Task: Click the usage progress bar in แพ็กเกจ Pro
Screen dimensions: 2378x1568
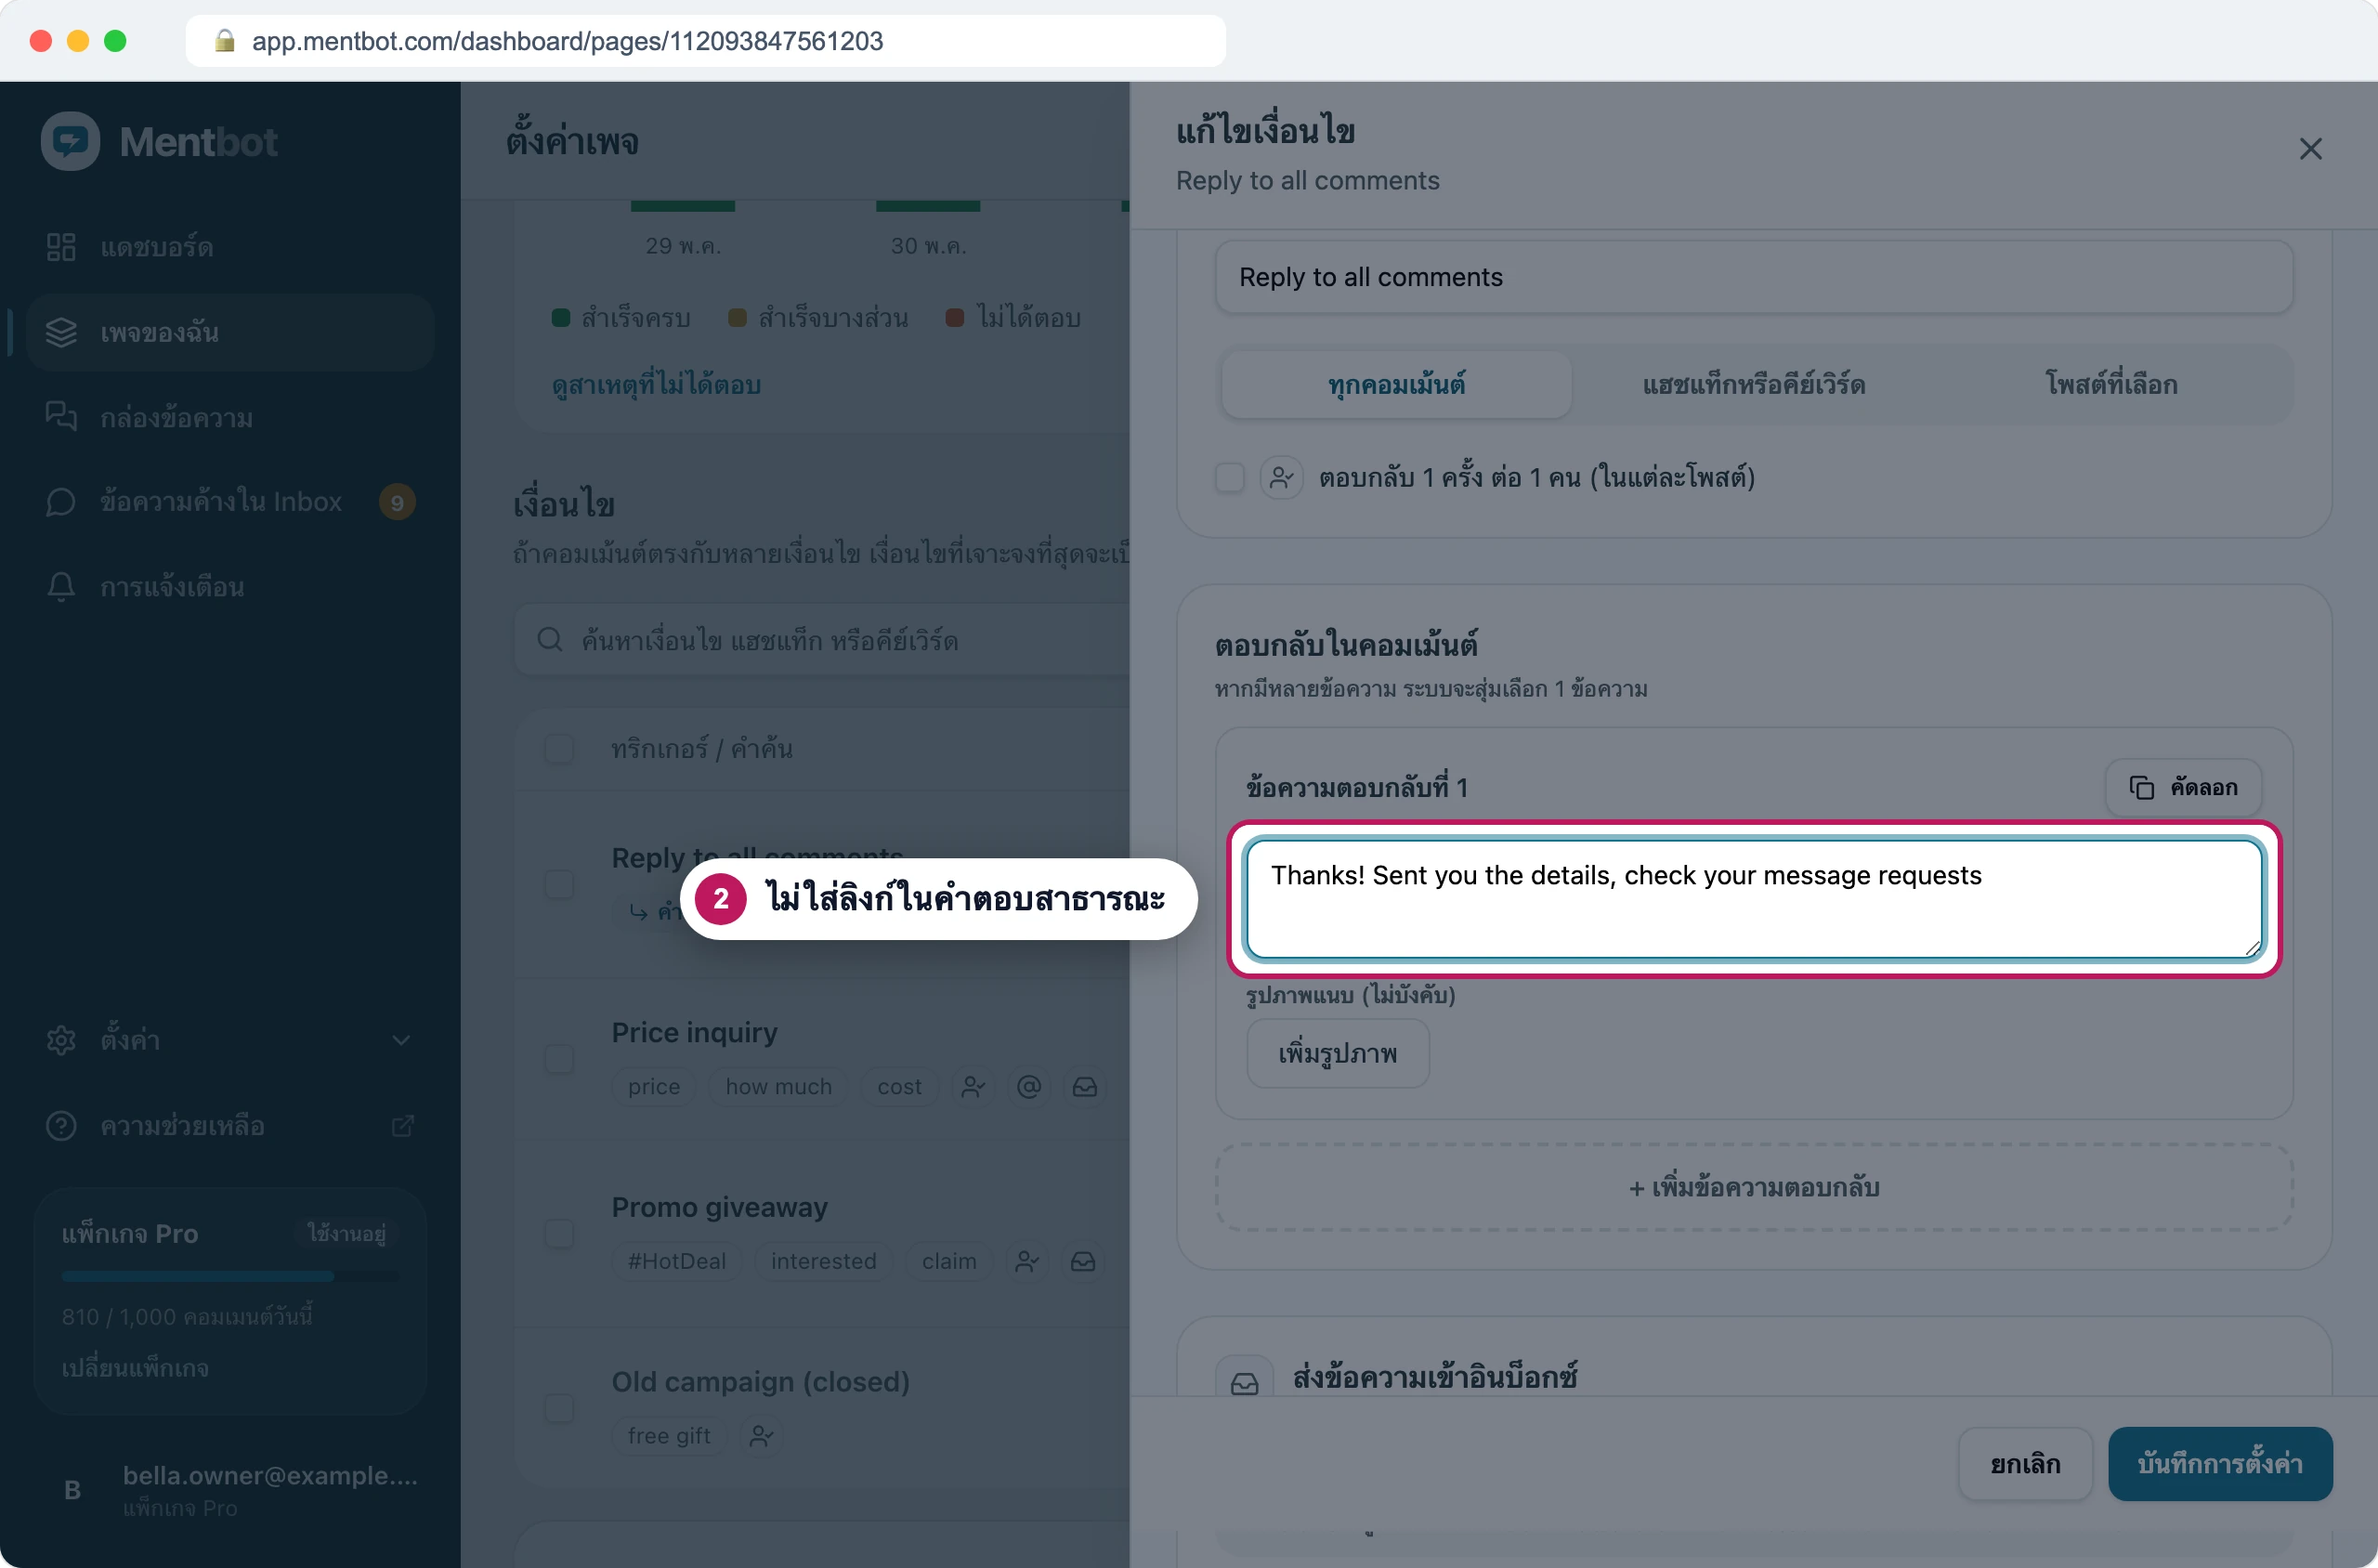Action: pyautogui.click(x=230, y=1276)
